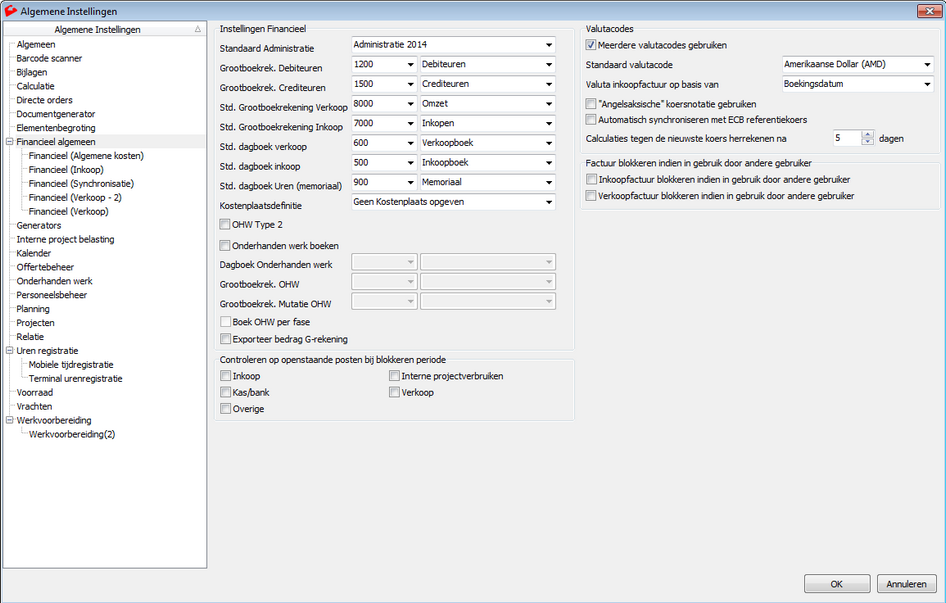
Task: Select Financieel (Inkoop) tree item
Action: pyautogui.click(x=66, y=170)
